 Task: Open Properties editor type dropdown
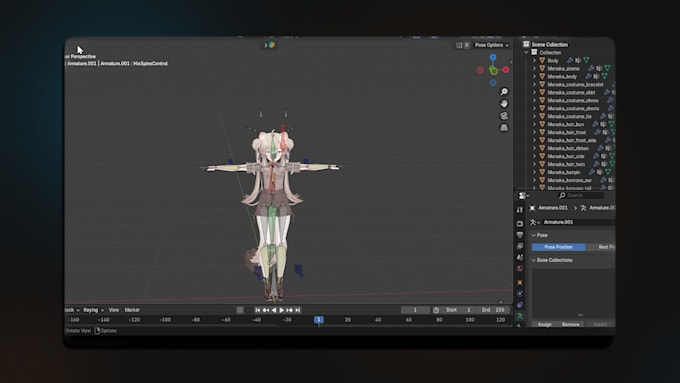[524, 196]
